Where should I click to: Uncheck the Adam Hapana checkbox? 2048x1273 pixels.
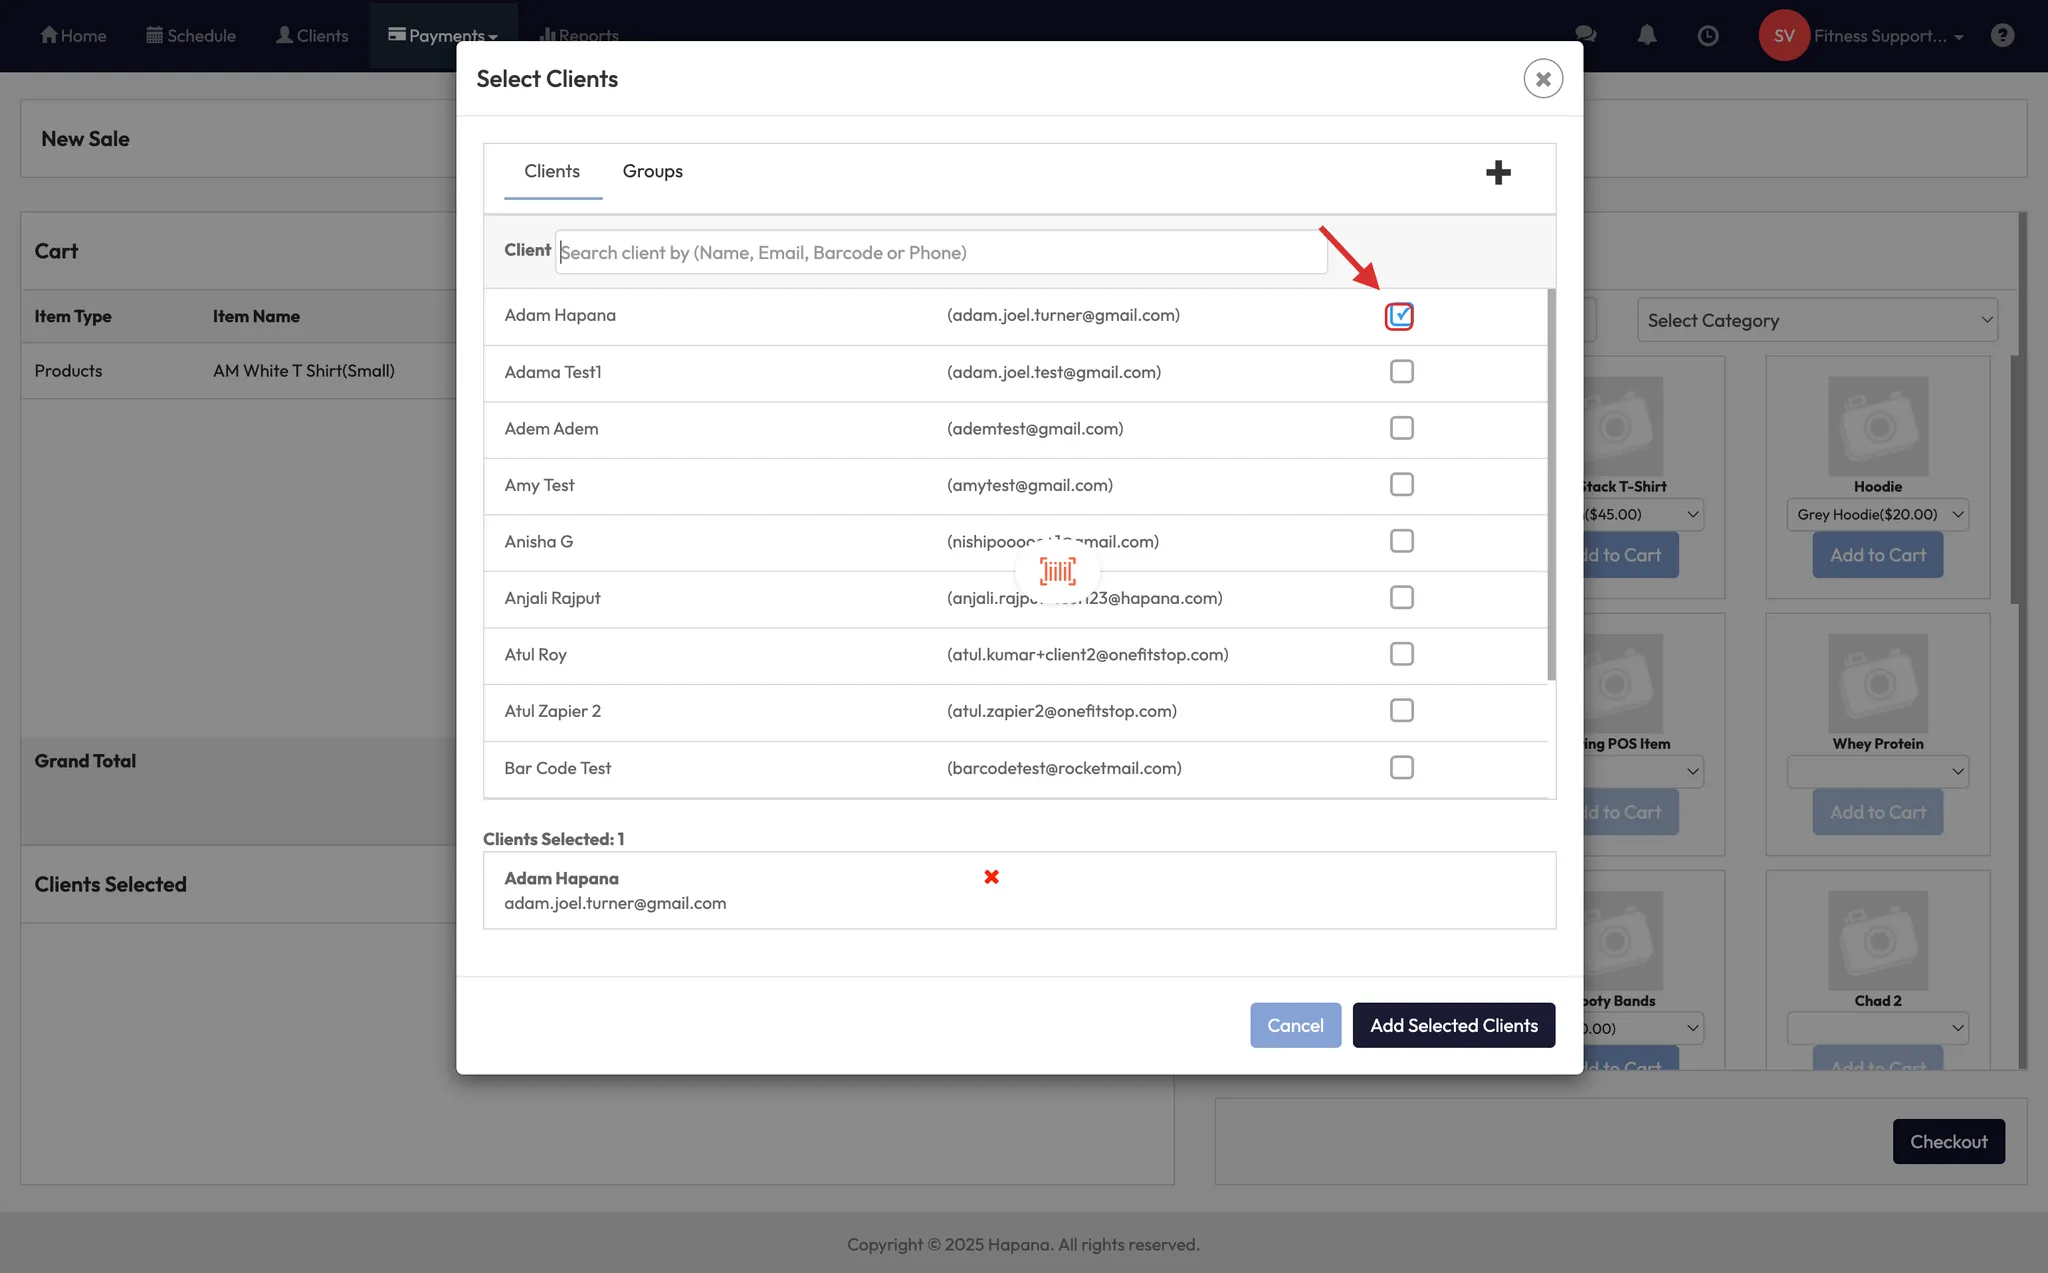[x=1399, y=316]
